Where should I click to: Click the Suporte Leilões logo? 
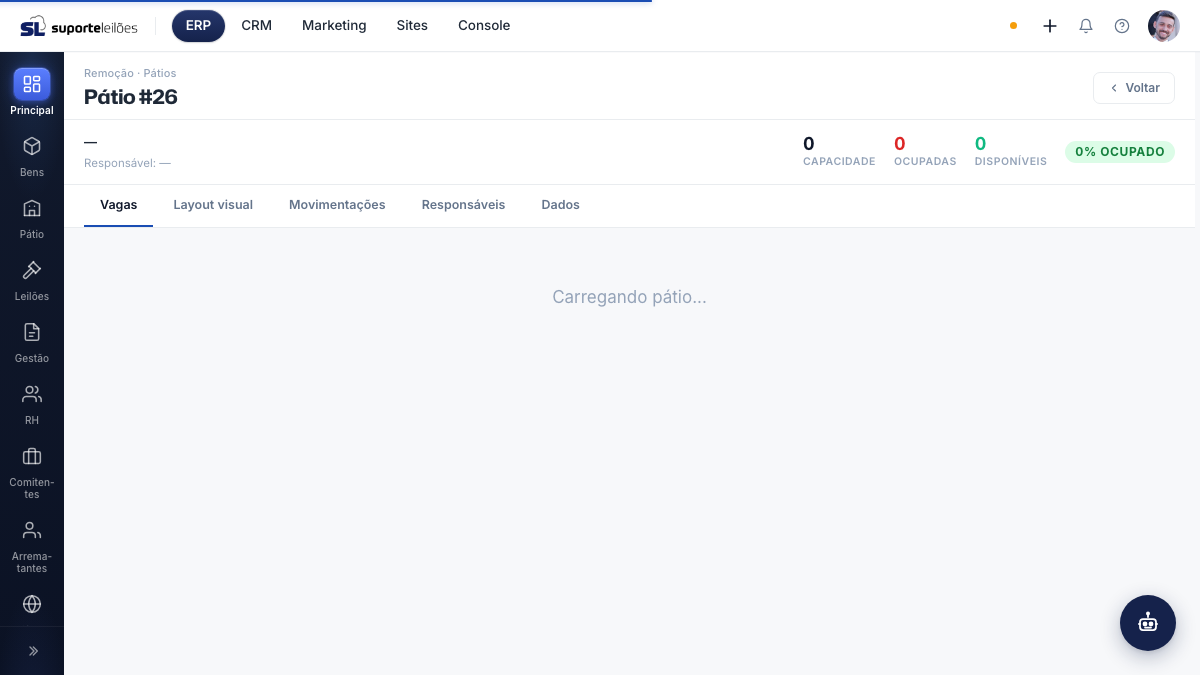[79, 26]
